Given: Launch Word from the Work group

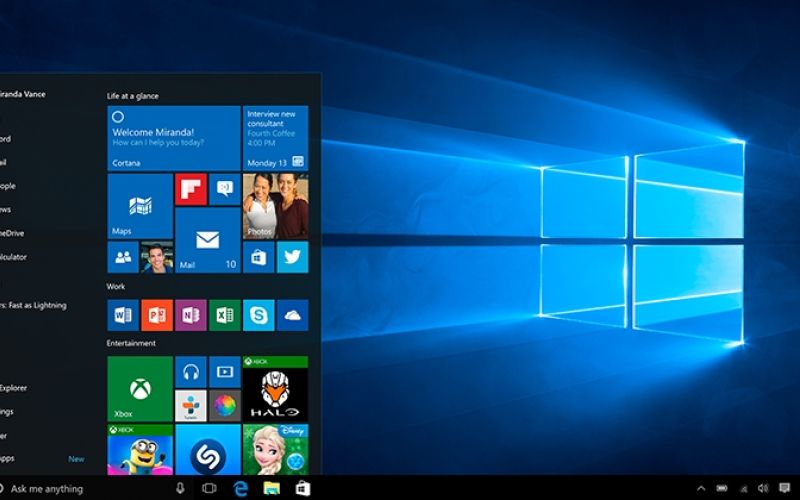Looking at the screenshot, I should tap(123, 315).
